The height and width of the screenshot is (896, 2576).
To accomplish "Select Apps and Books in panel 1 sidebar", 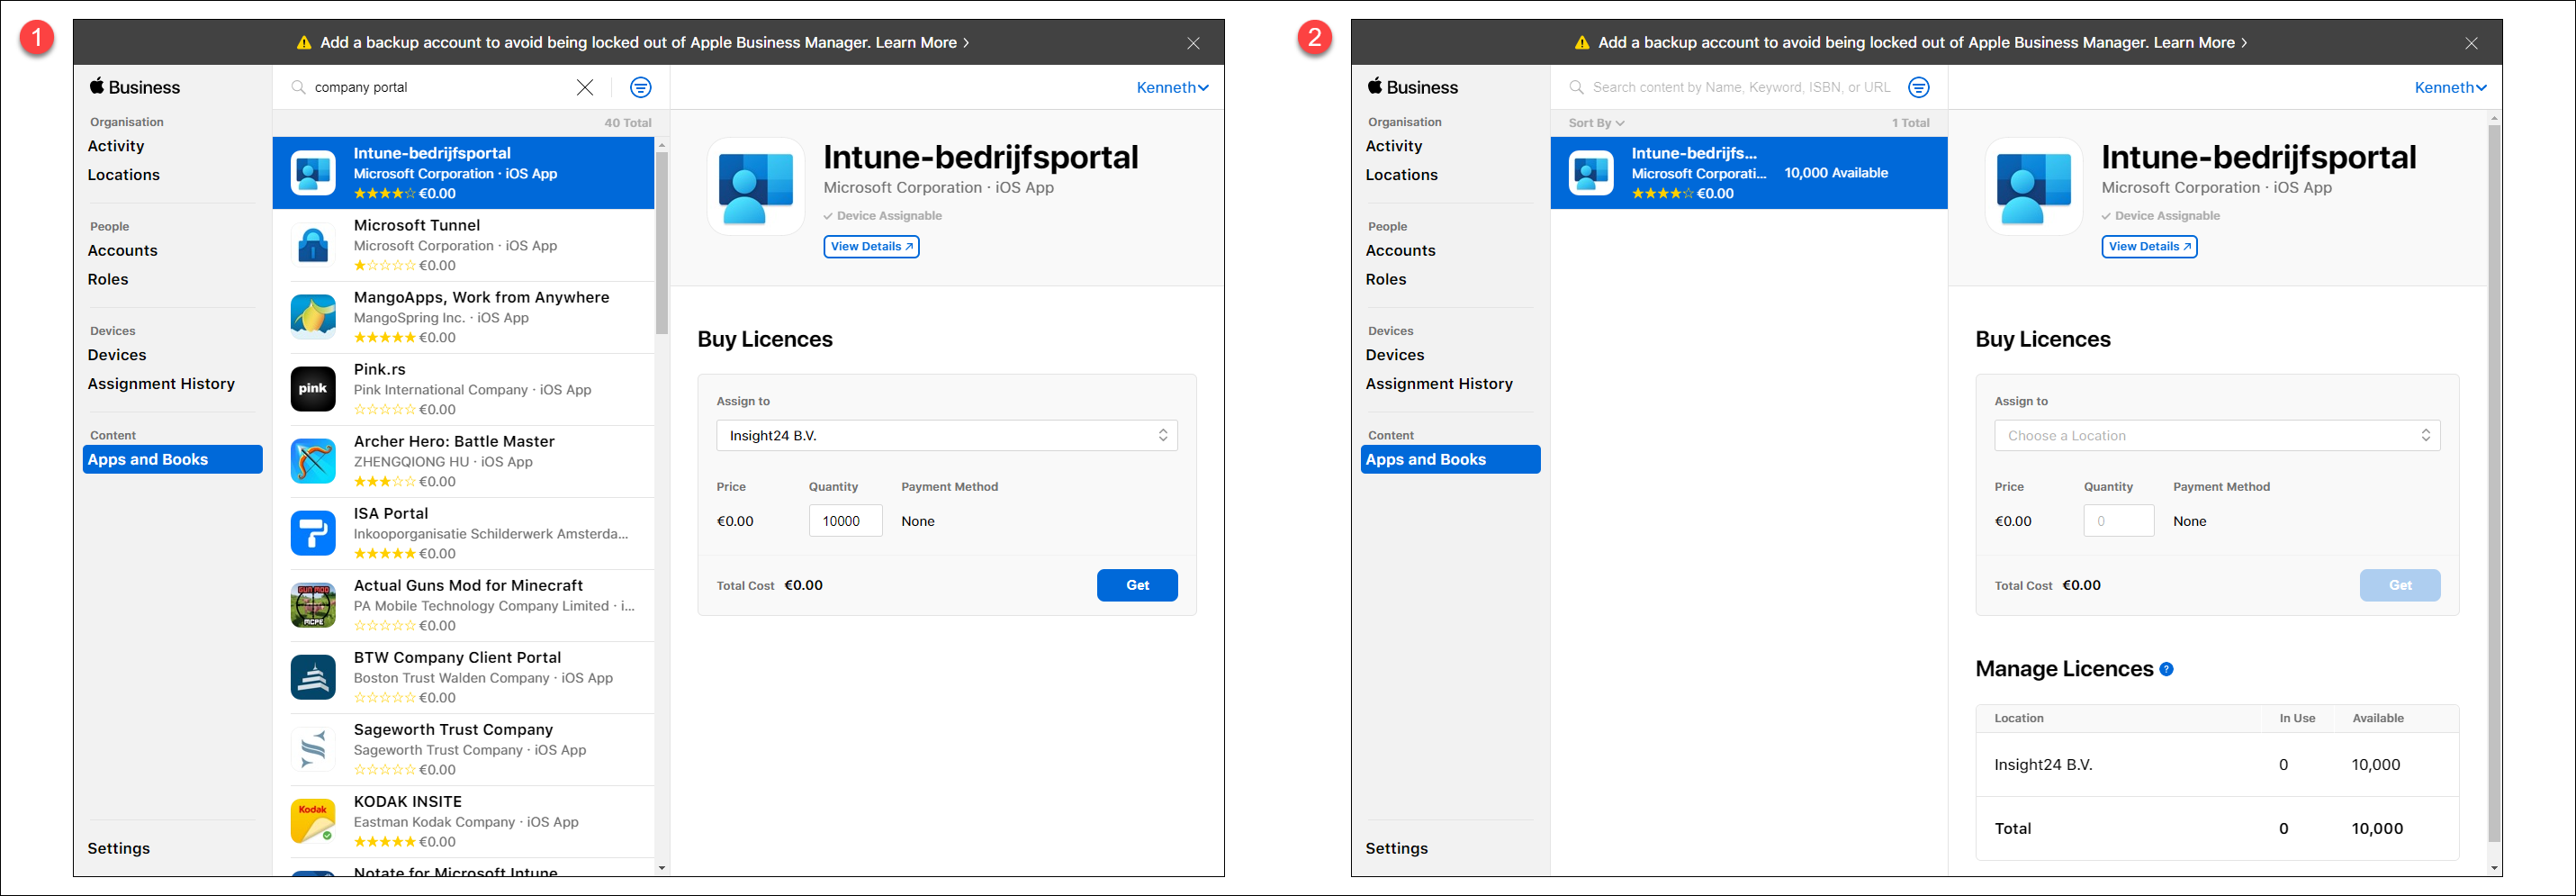I will (173, 460).
